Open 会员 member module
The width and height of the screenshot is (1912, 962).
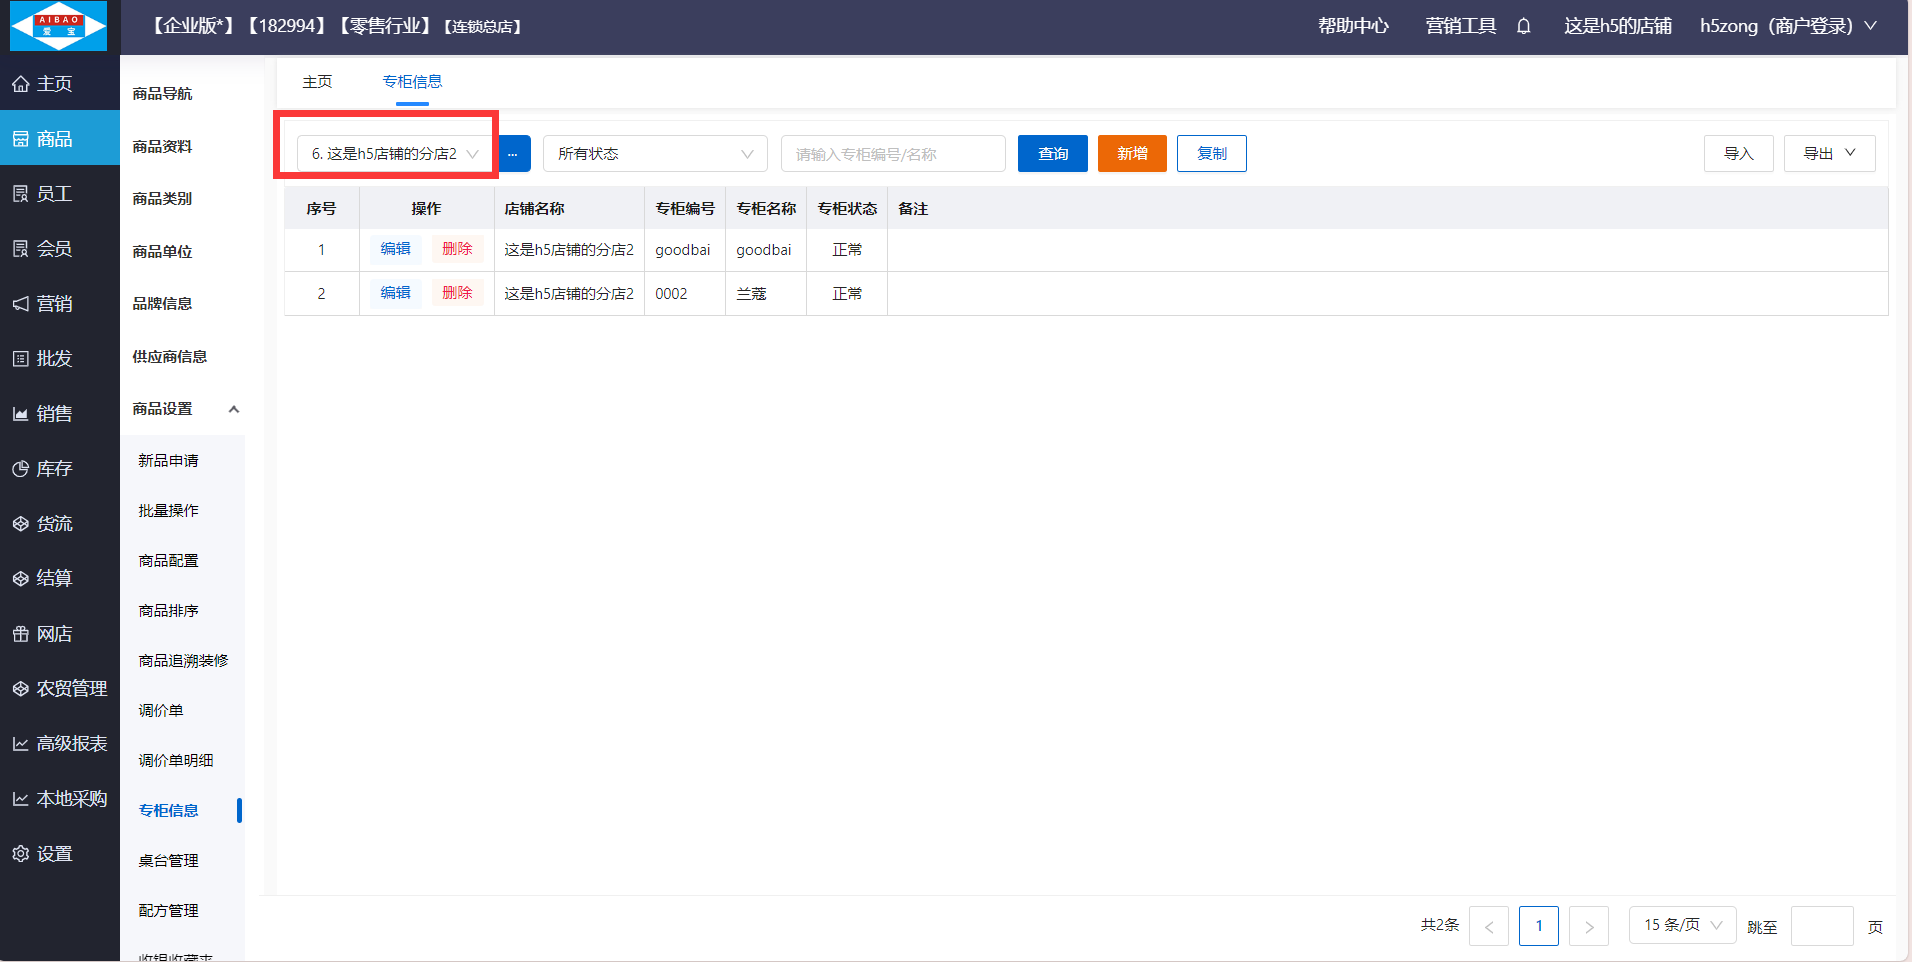59,249
